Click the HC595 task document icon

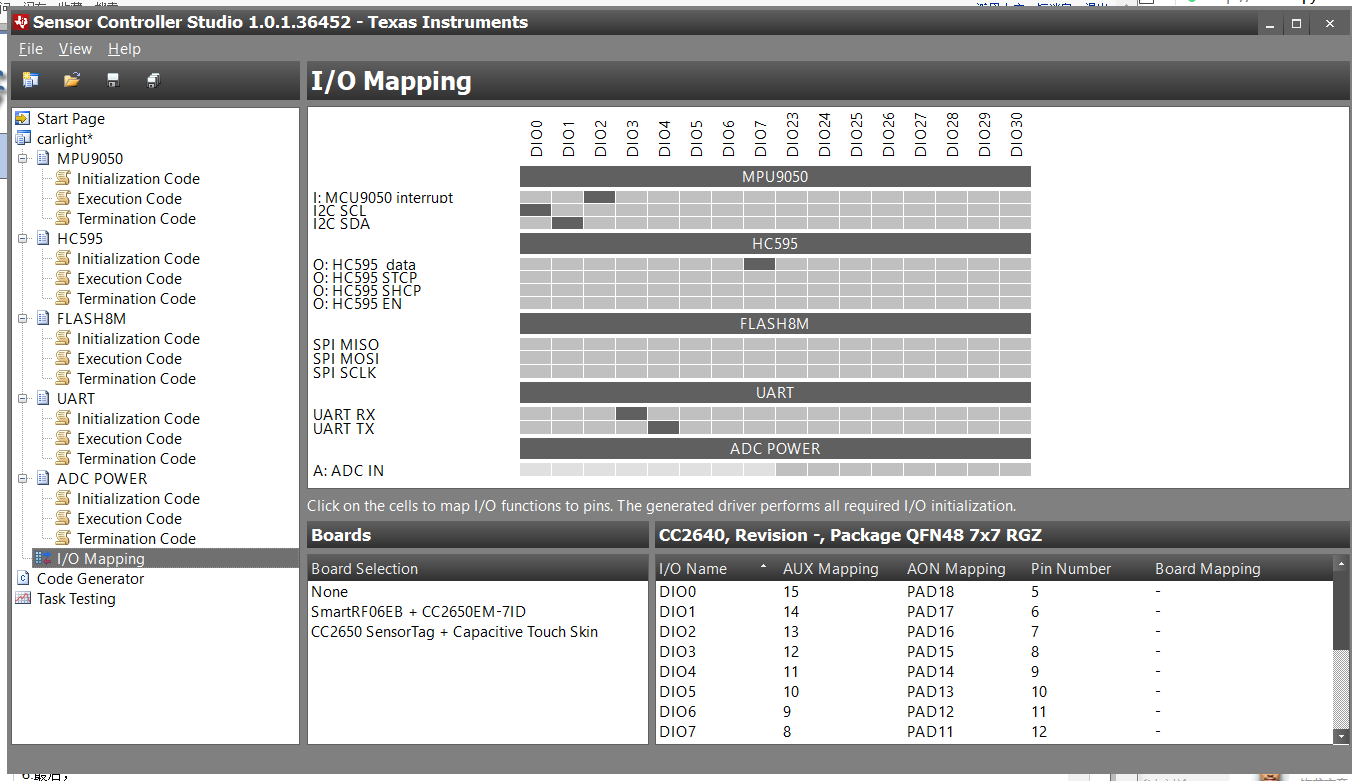pos(43,238)
